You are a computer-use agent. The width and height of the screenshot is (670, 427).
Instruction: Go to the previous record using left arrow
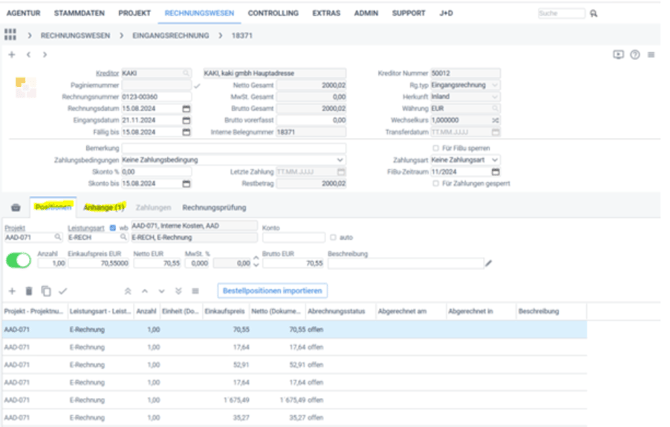click(28, 54)
